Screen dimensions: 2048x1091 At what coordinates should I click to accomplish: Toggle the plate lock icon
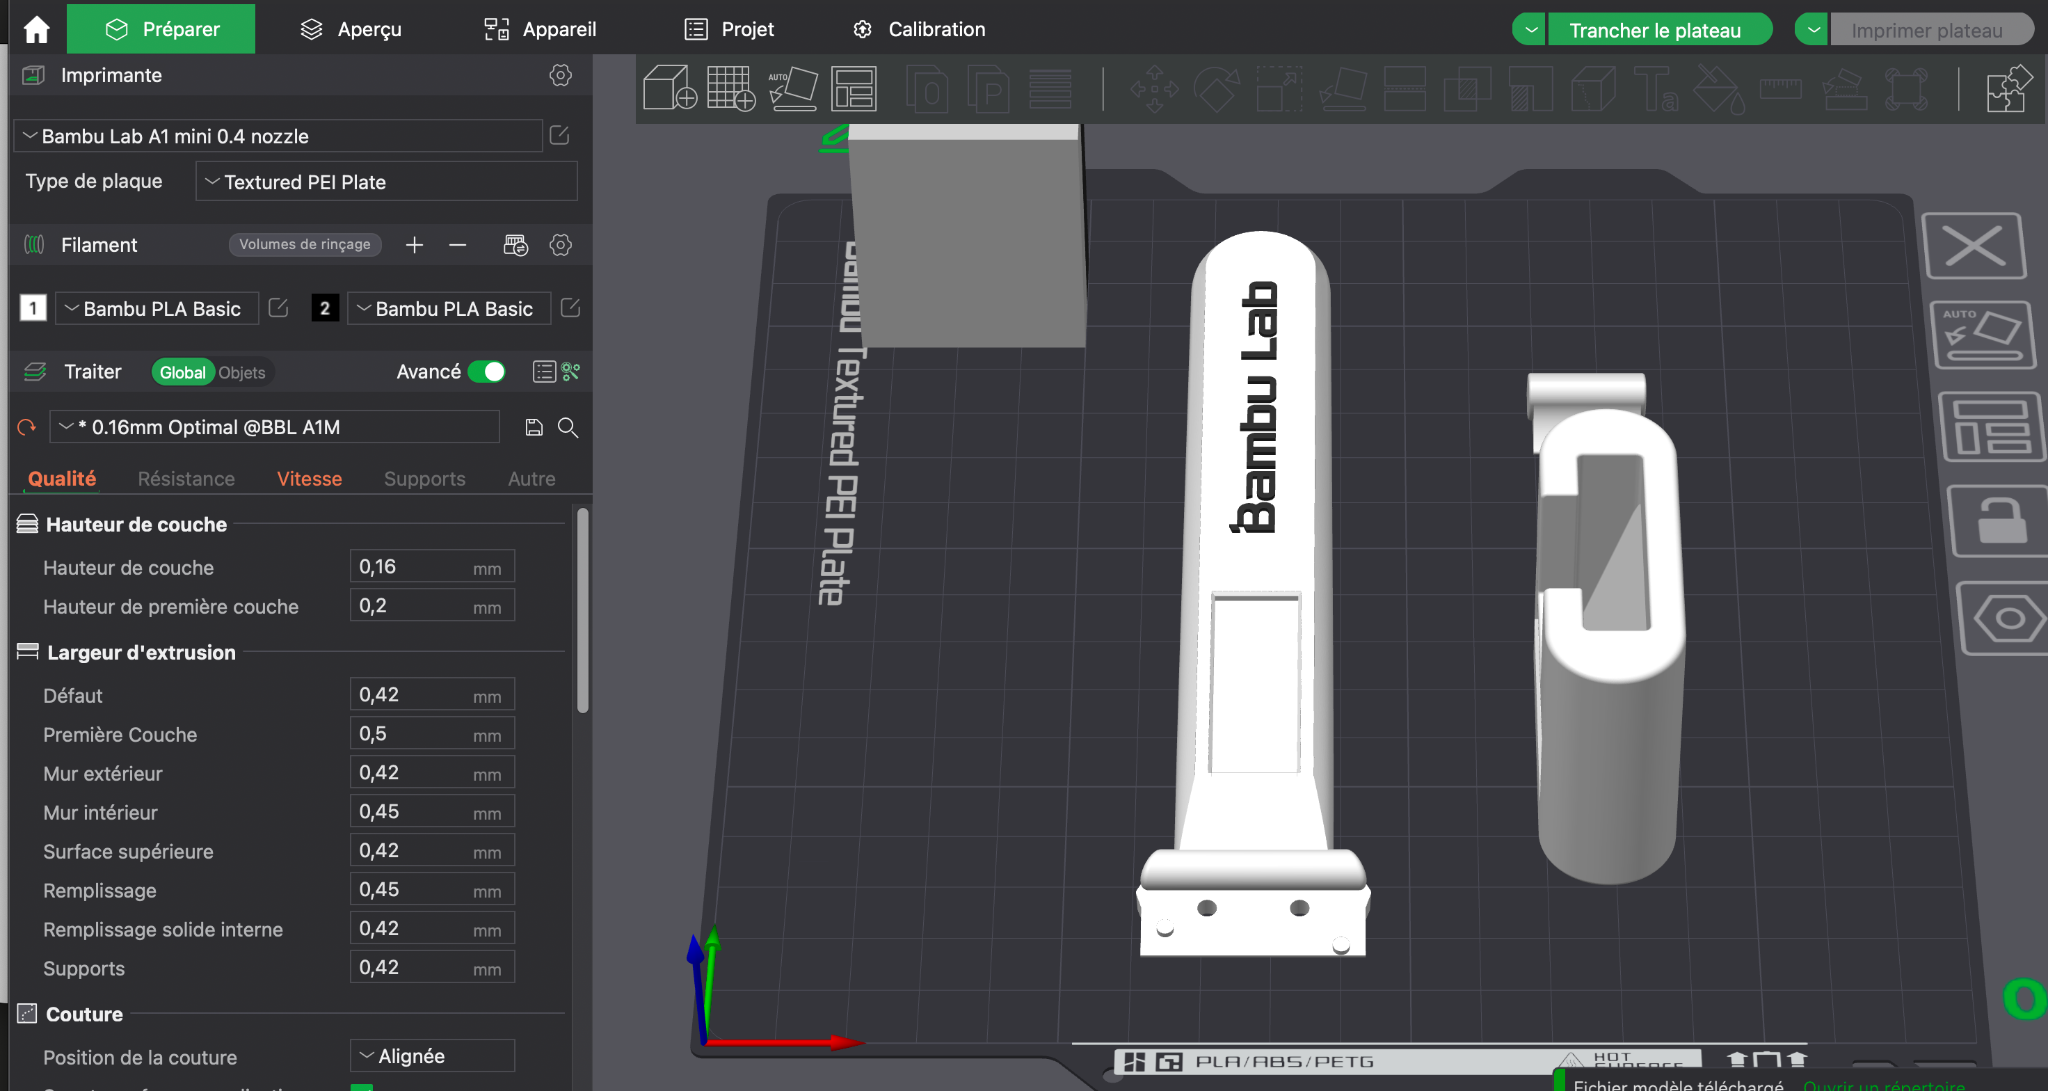[x=1999, y=521]
